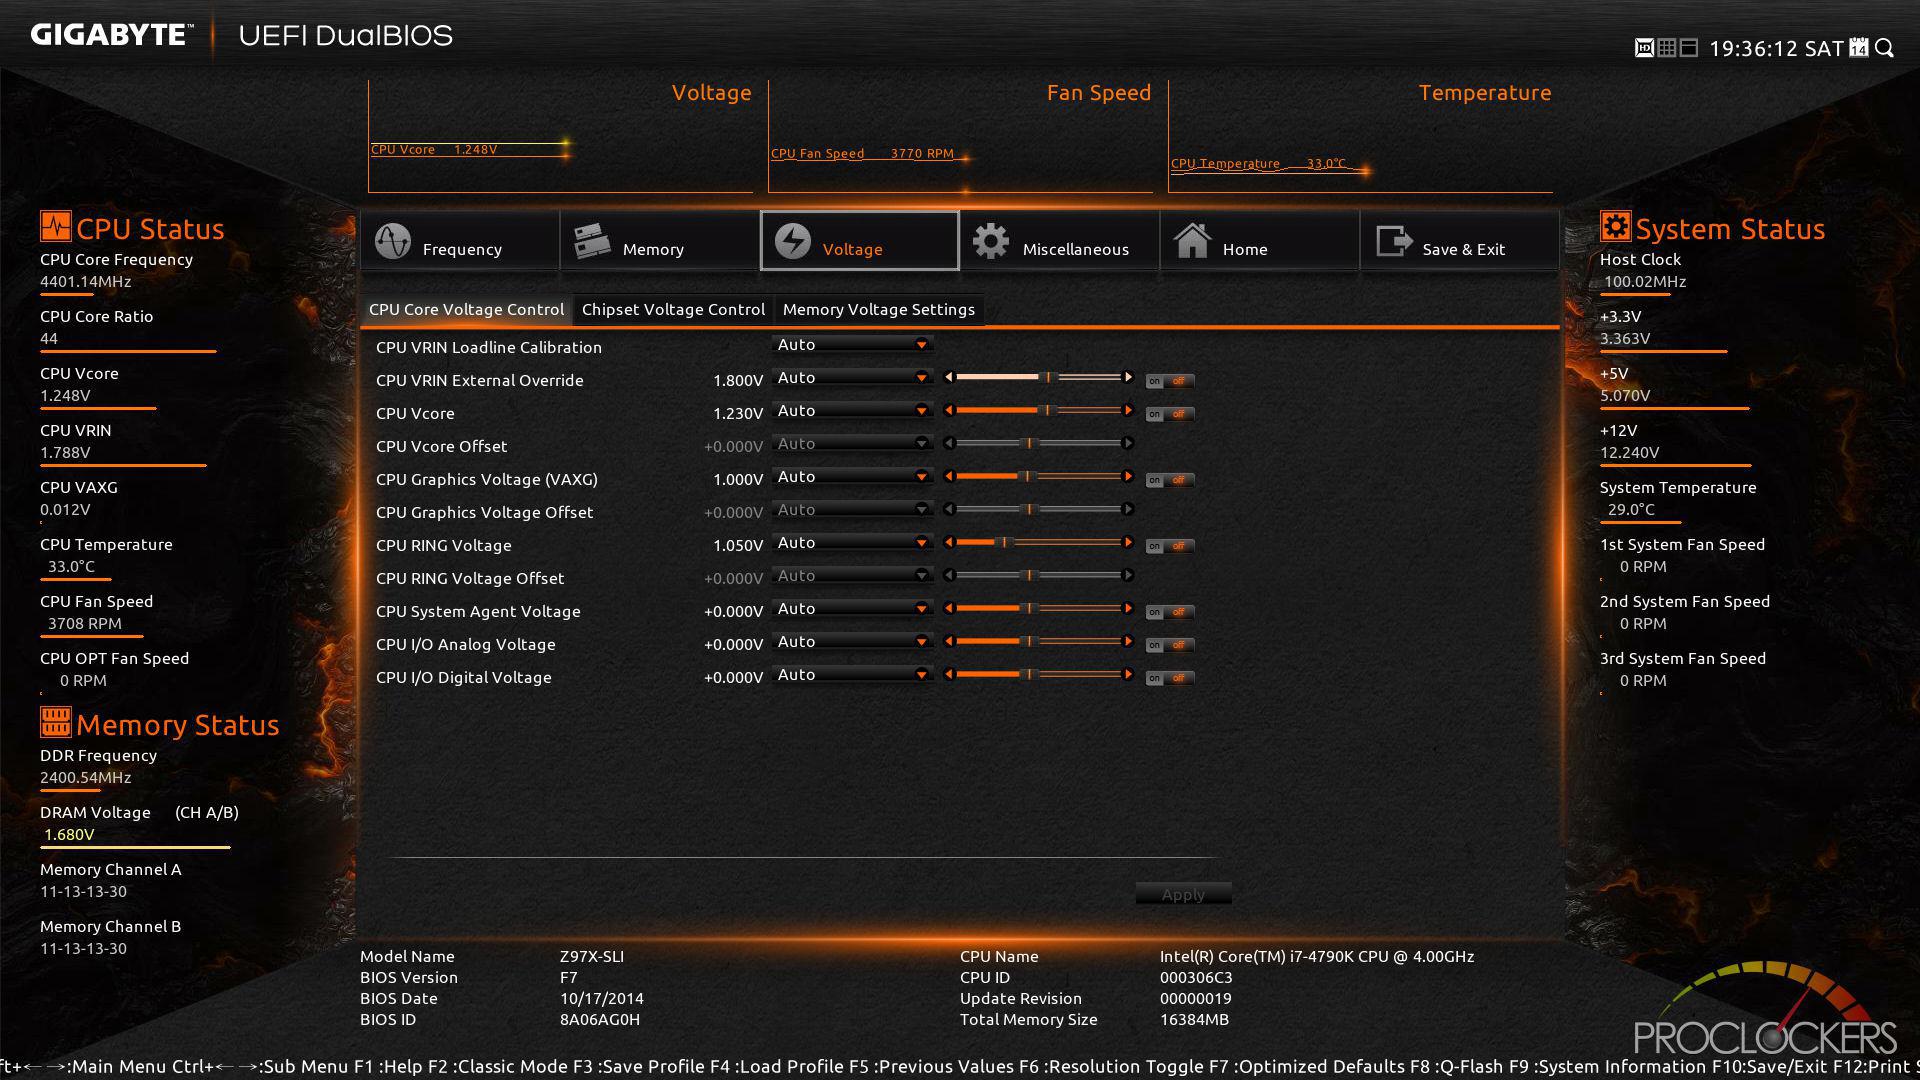Adjust the CPU Vcore slider track
This screenshot has height=1080, width=1920.
point(1038,410)
